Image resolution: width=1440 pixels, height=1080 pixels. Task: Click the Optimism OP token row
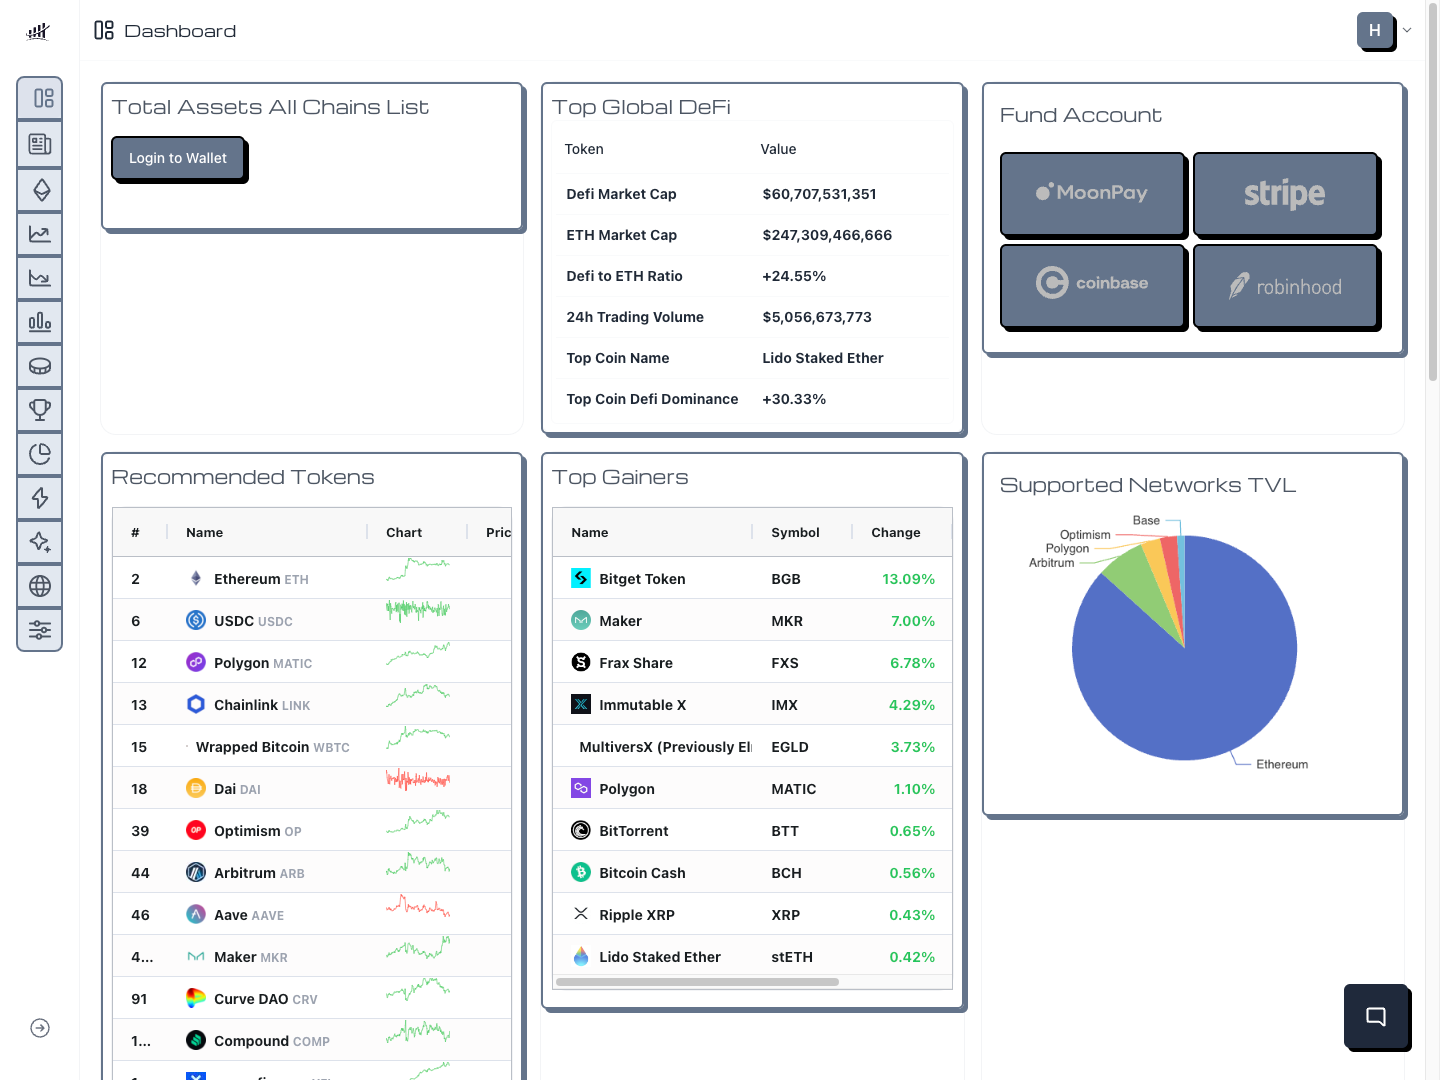coord(312,831)
